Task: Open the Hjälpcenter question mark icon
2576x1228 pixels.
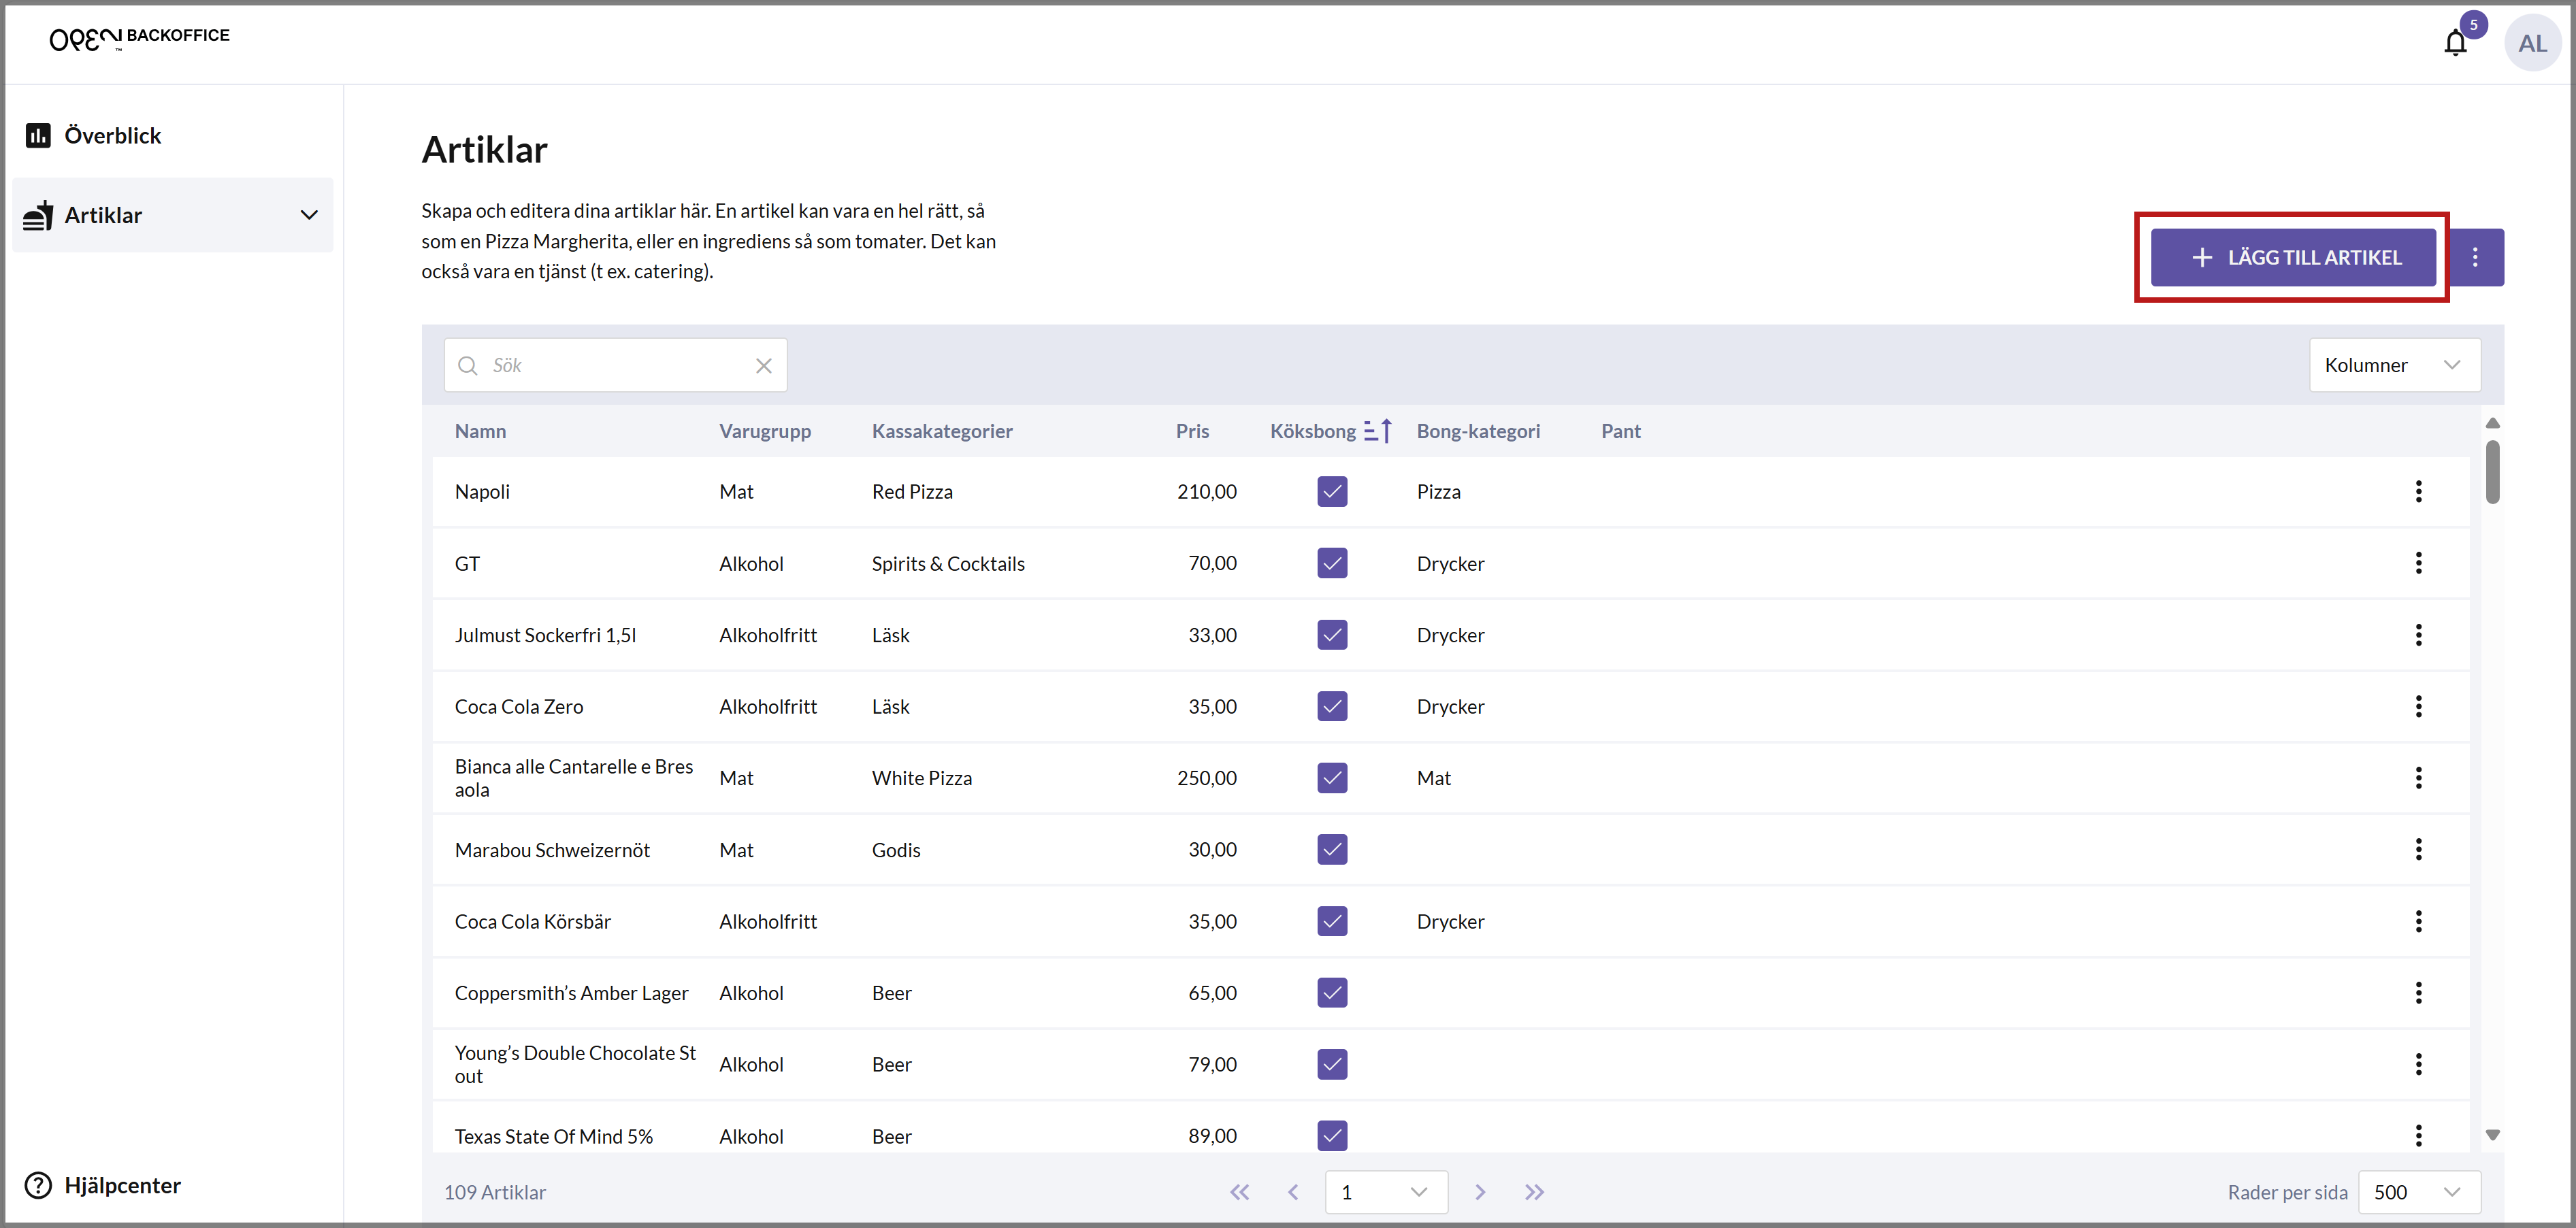Action: tap(38, 1185)
